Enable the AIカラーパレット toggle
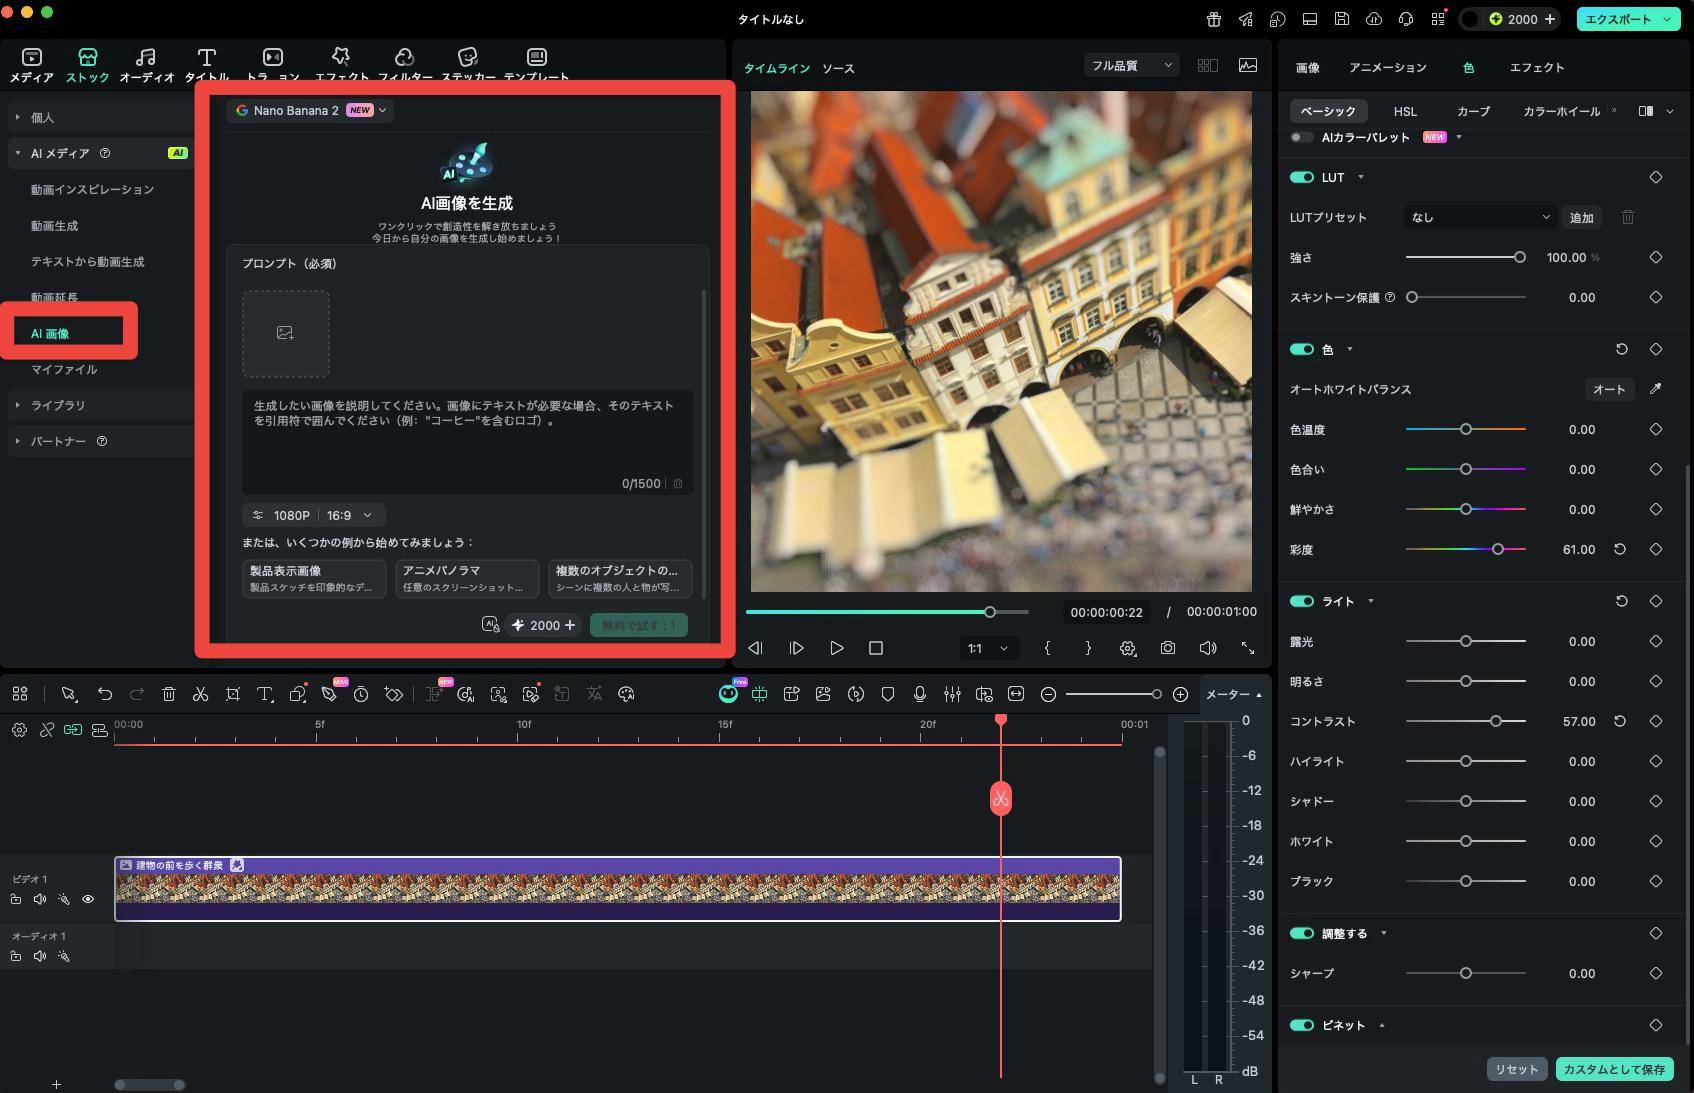 coord(1301,137)
